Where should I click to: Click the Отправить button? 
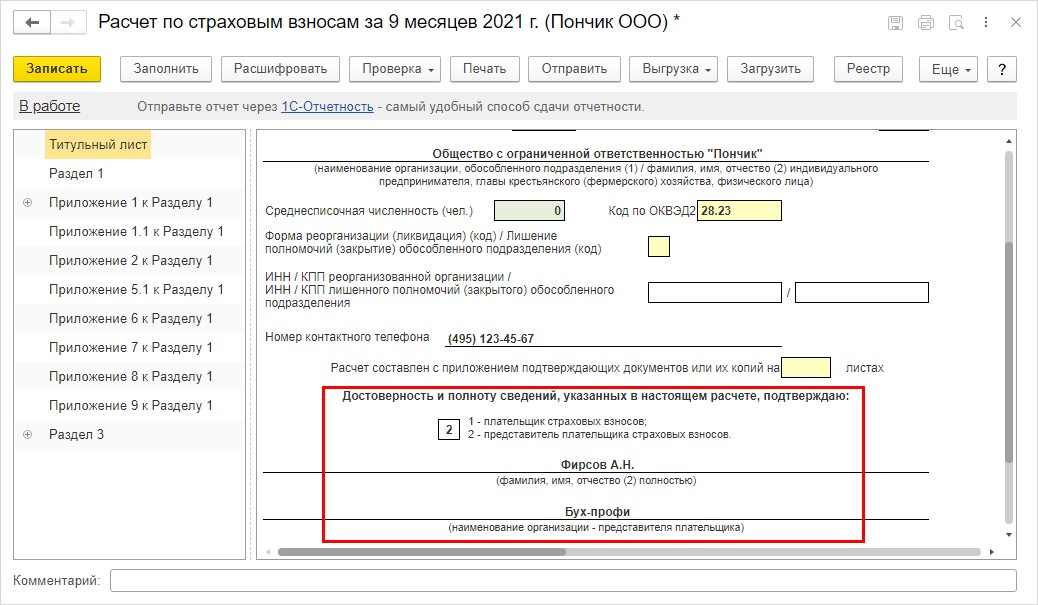tap(574, 69)
